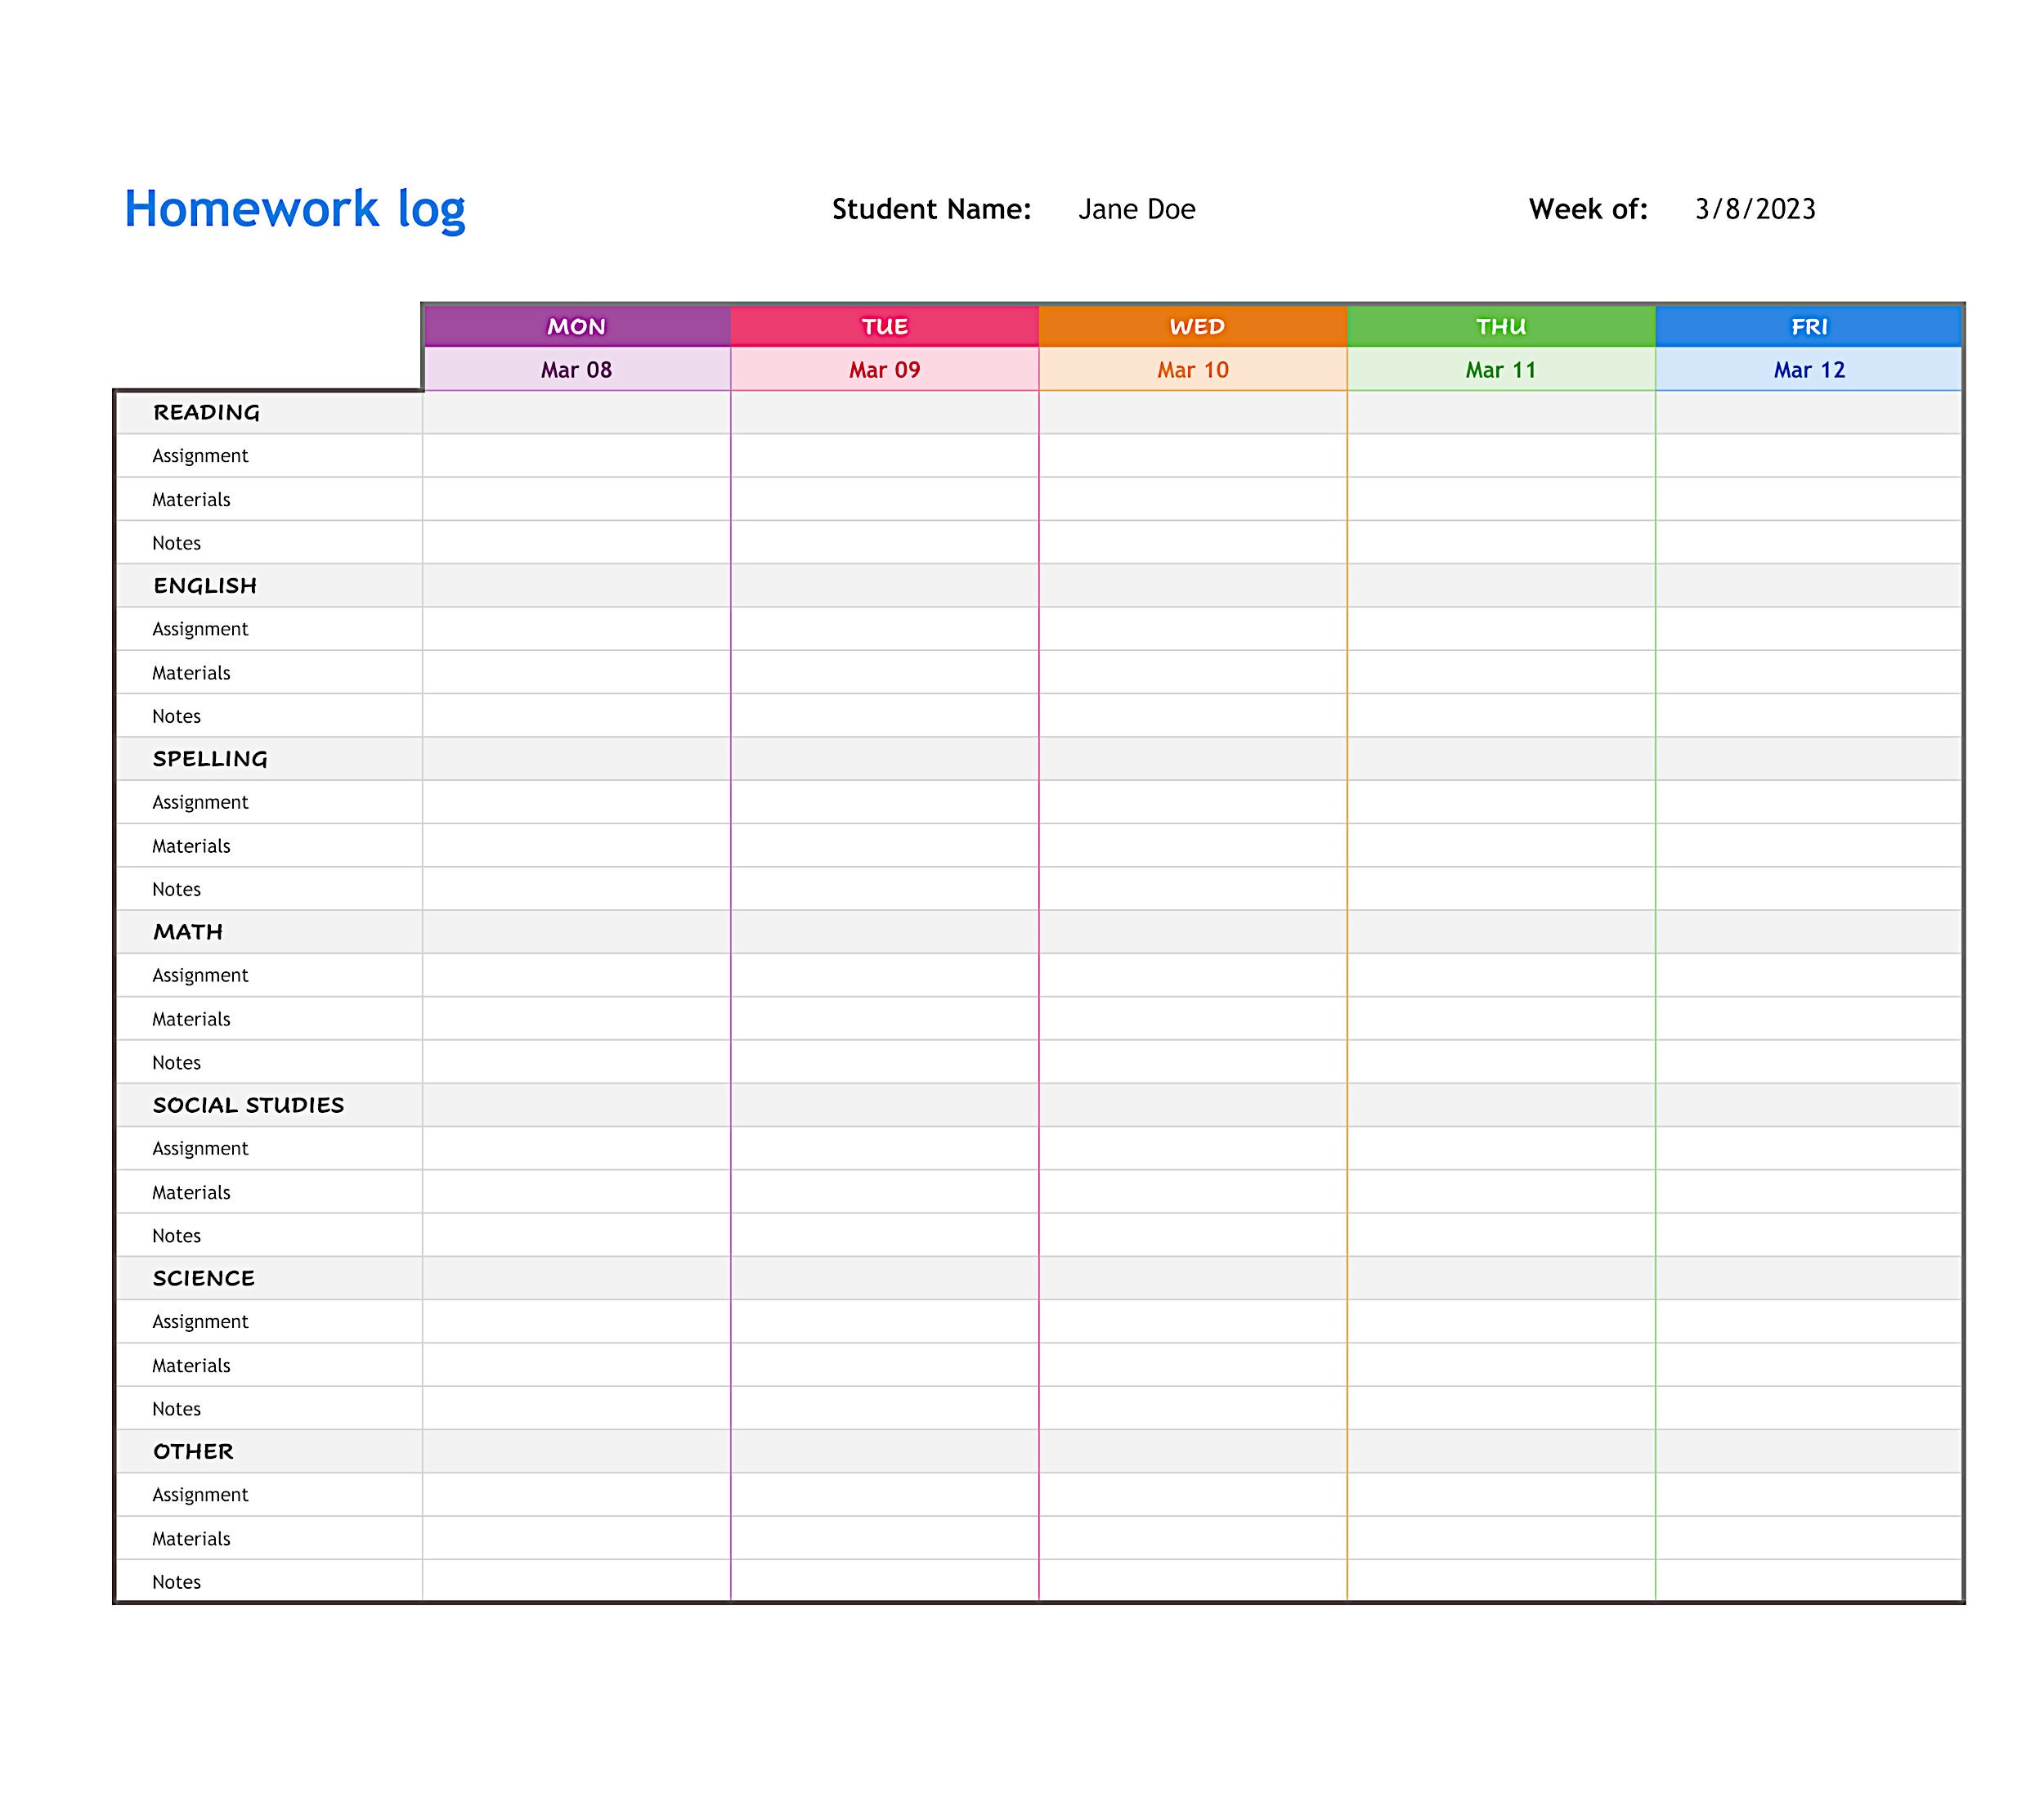Select the Reading Assignment cell under Monday

coord(576,455)
